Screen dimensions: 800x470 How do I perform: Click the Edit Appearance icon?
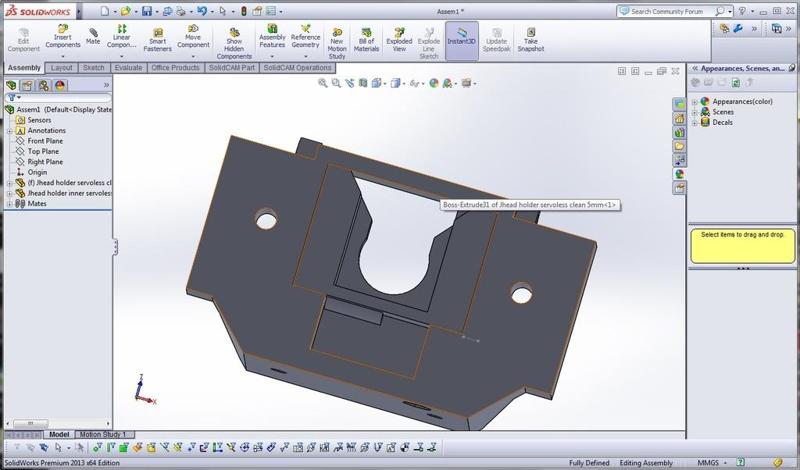tap(434, 83)
